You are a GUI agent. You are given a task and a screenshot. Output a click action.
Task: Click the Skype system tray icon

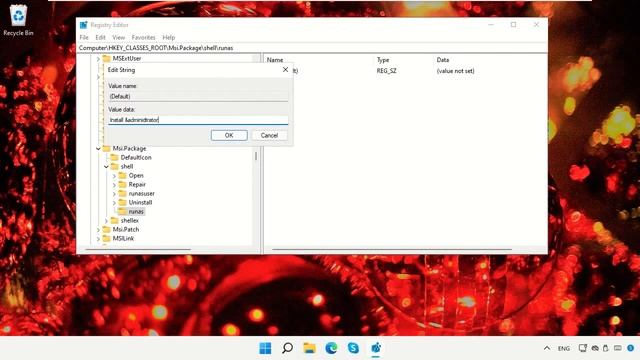630,348
